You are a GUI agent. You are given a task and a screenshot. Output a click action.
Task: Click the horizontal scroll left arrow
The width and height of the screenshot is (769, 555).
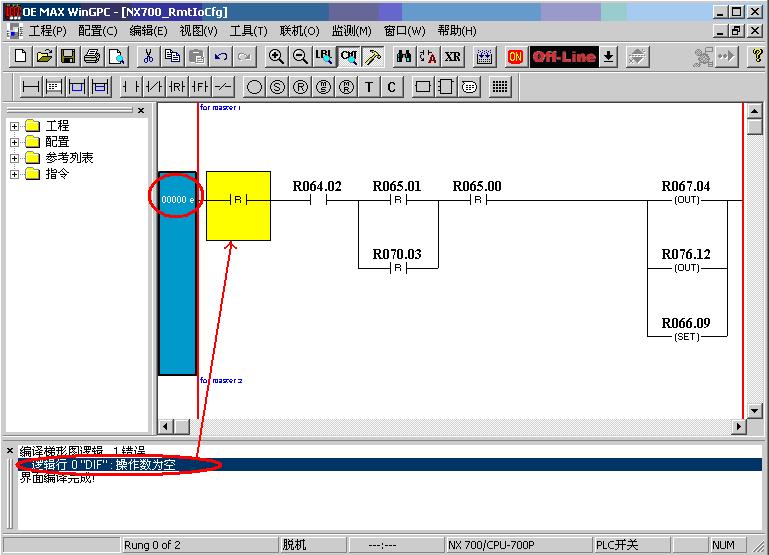pyautogui.click(x=165, y=427)
